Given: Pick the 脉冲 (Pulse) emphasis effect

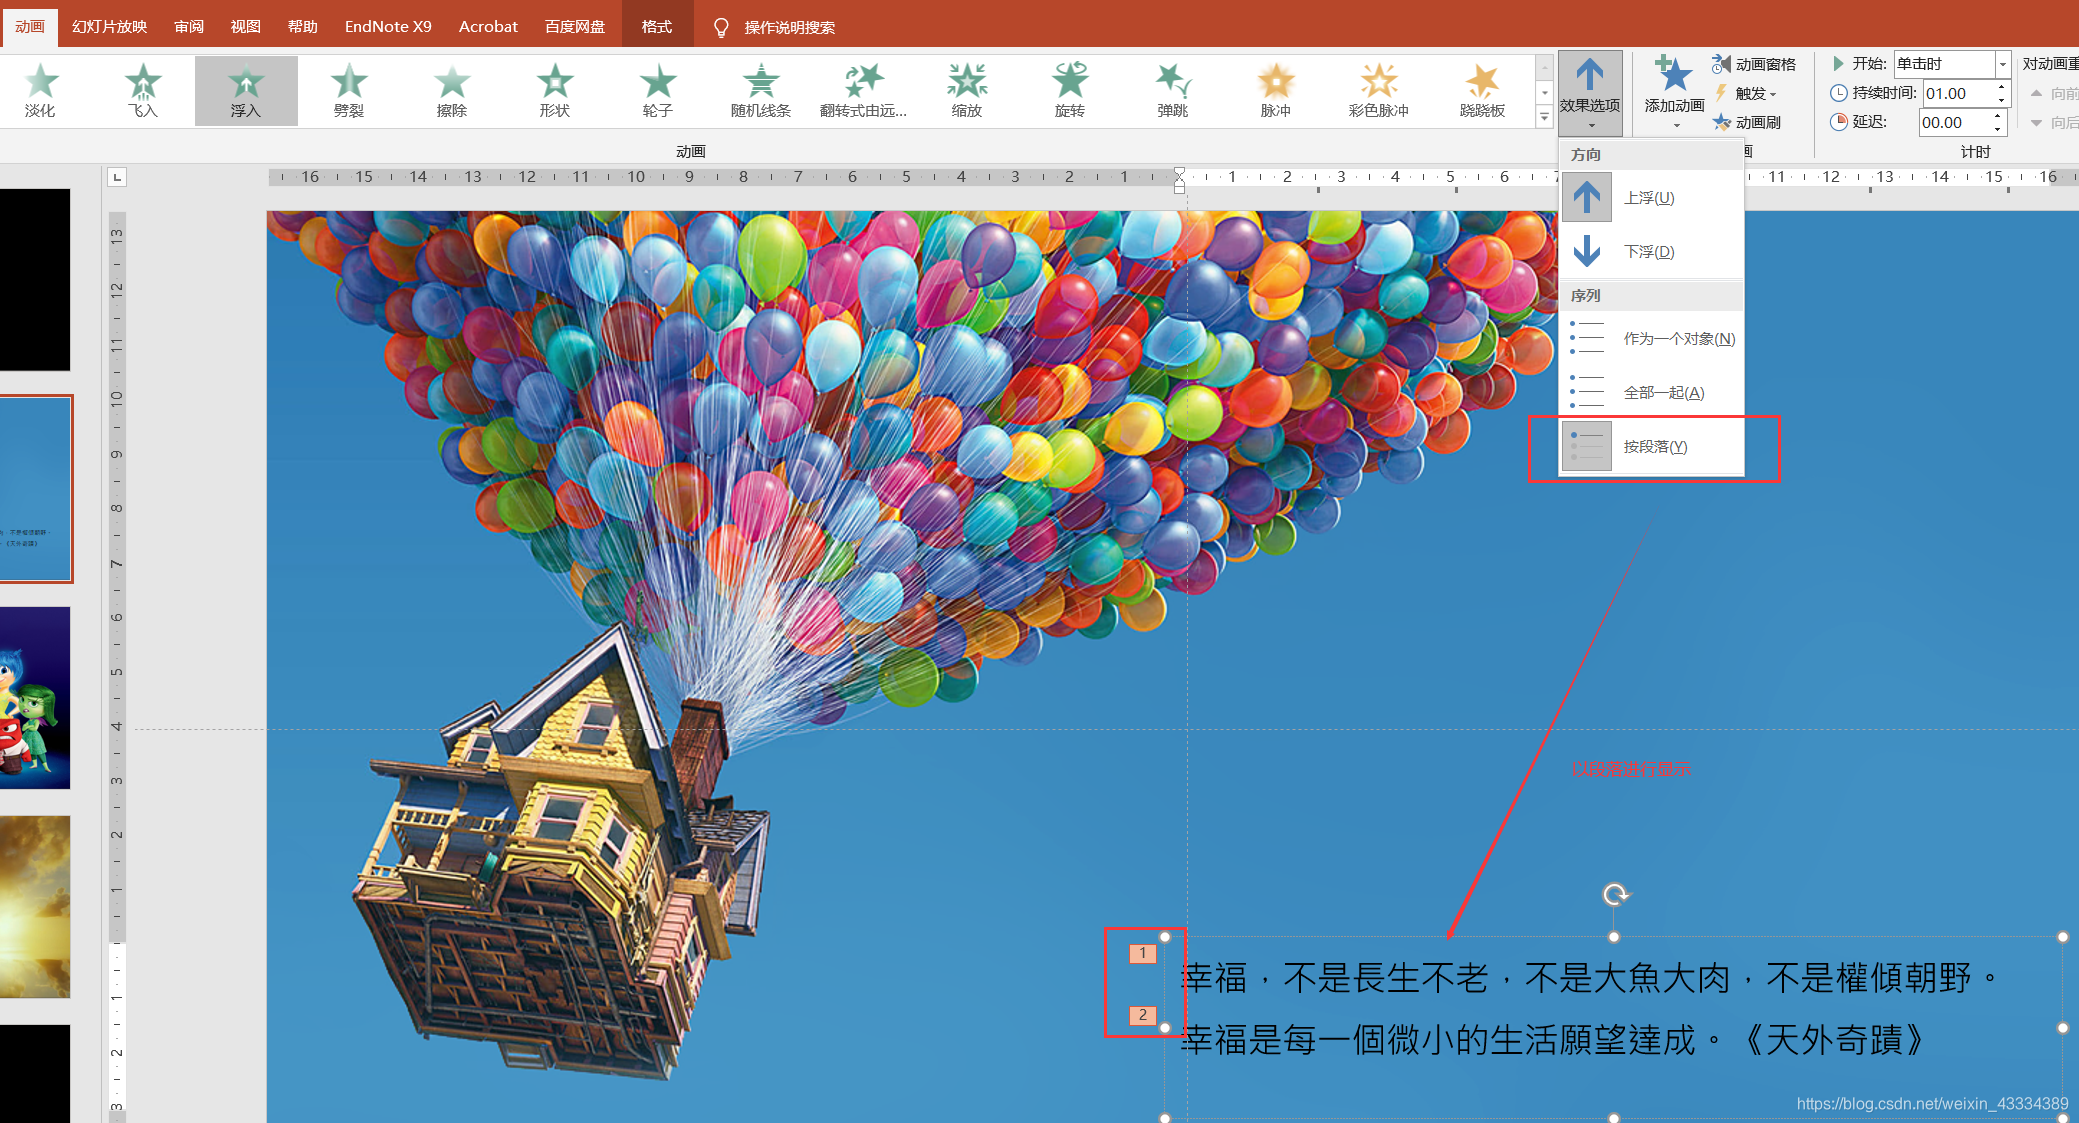Looking at the screenshot, I should [1275, 90].
